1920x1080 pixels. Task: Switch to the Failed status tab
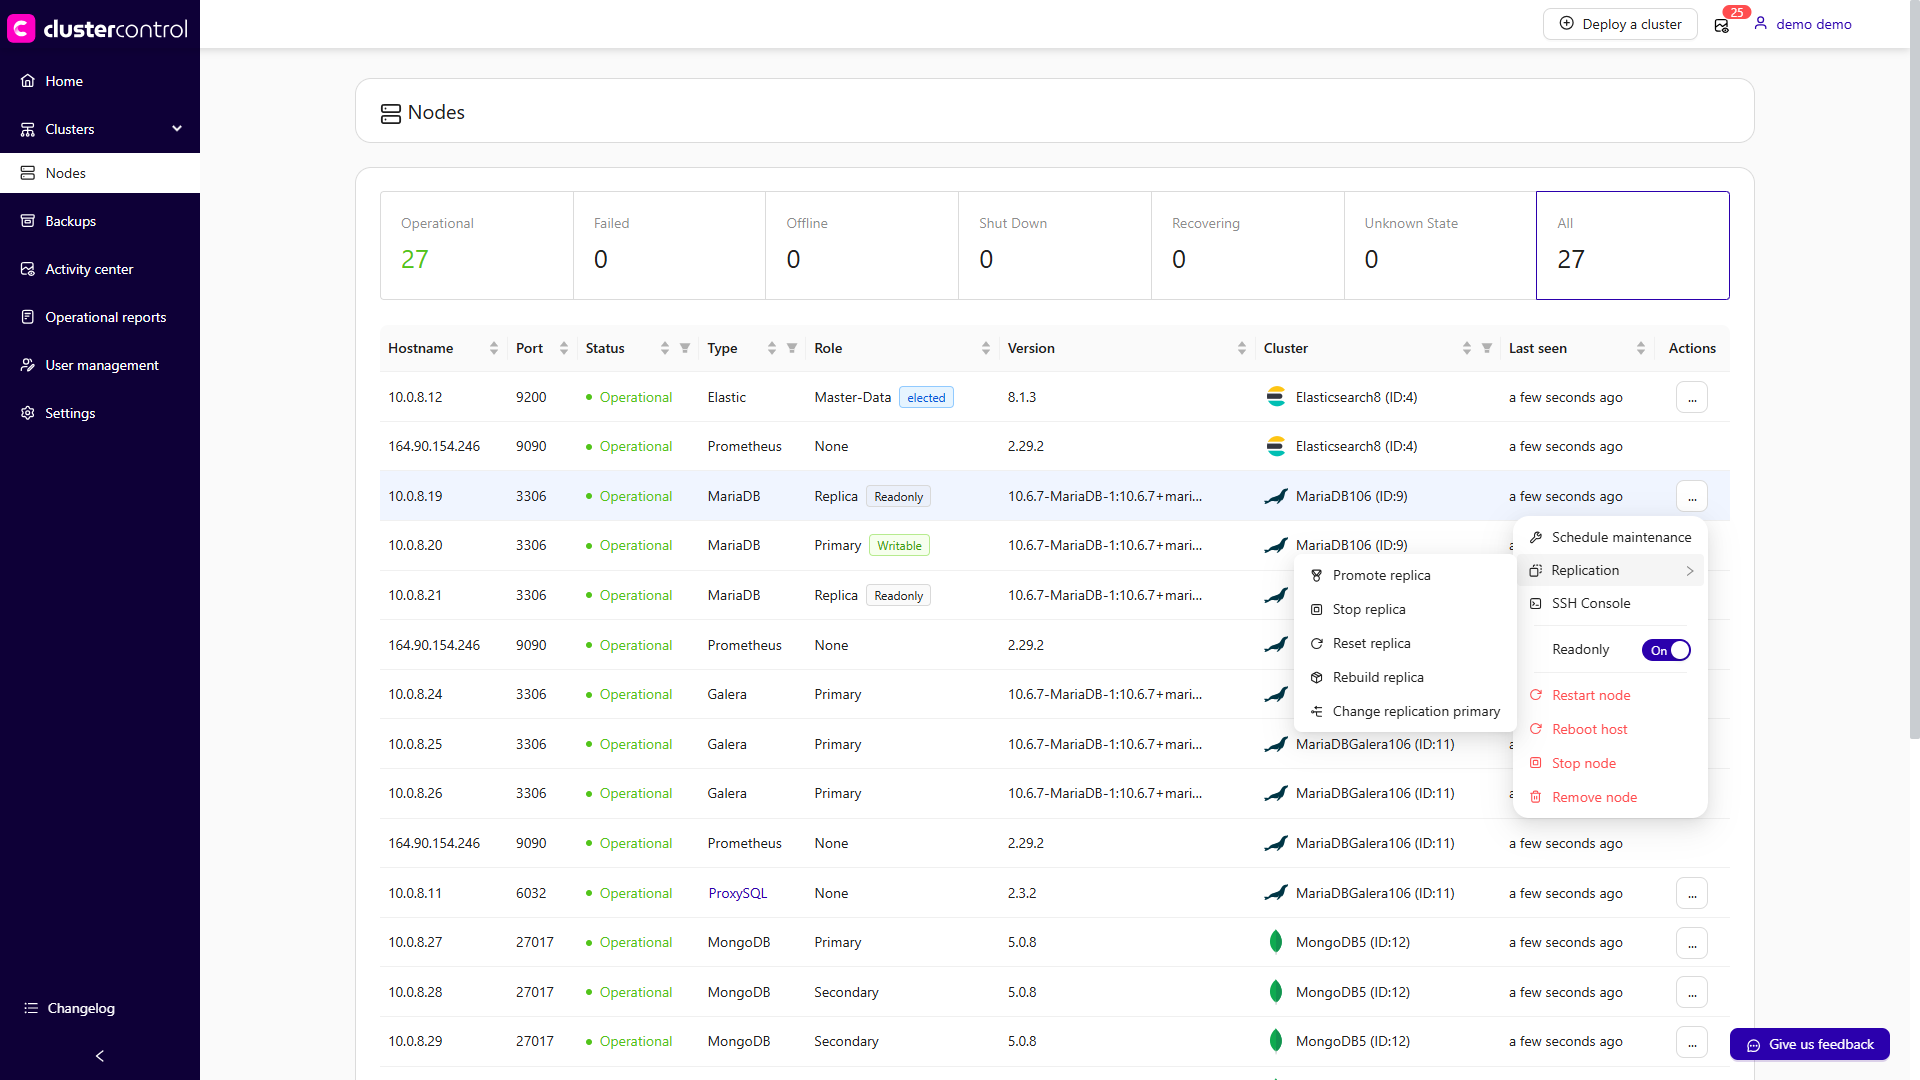(668, 245)
